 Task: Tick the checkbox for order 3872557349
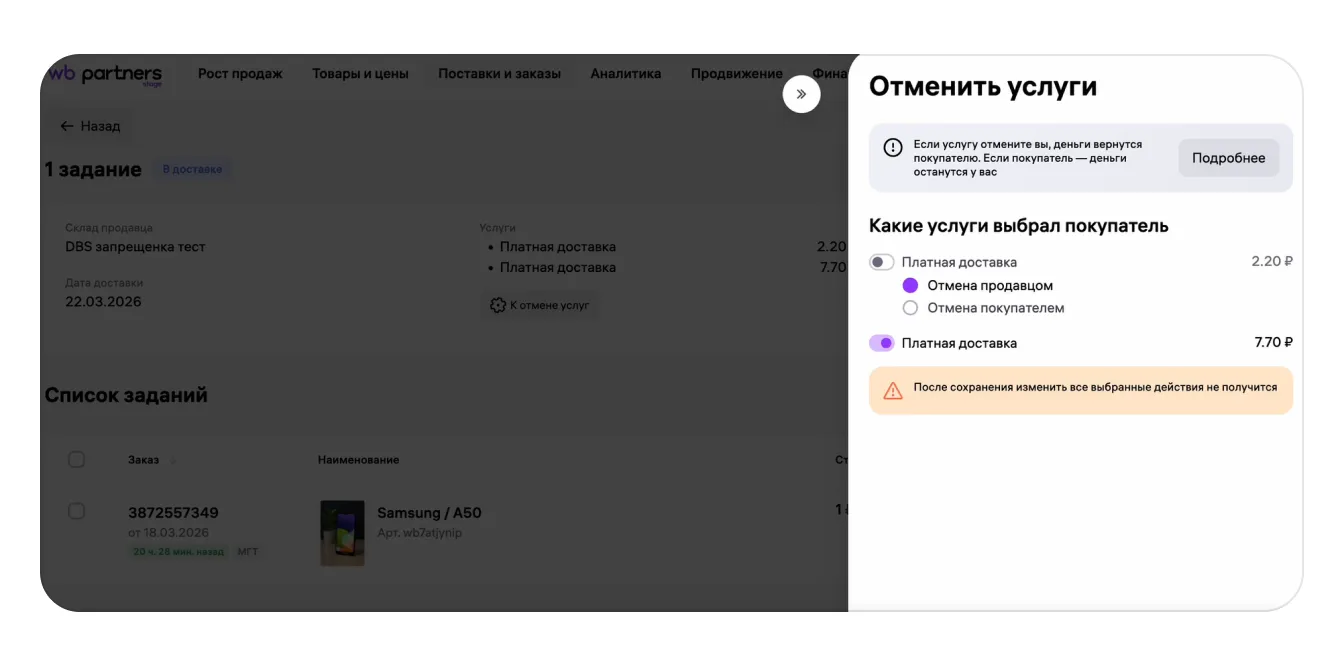pos(76,511)
